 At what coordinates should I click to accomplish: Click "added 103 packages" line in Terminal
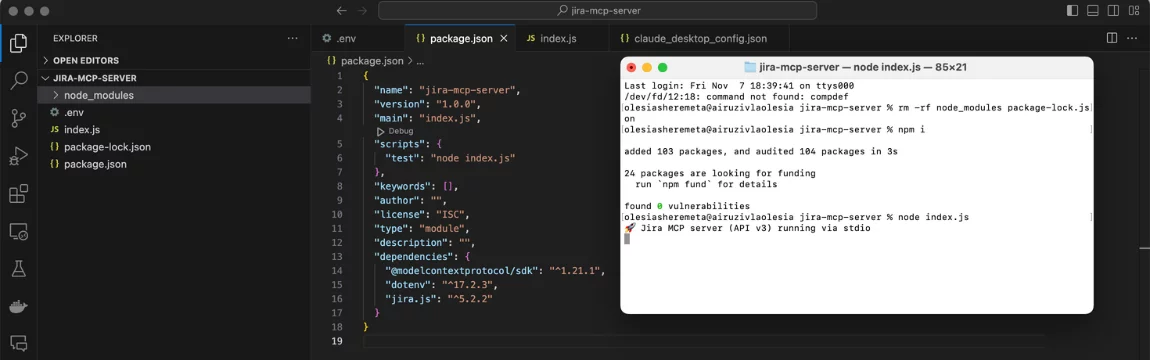coord(761,152)
